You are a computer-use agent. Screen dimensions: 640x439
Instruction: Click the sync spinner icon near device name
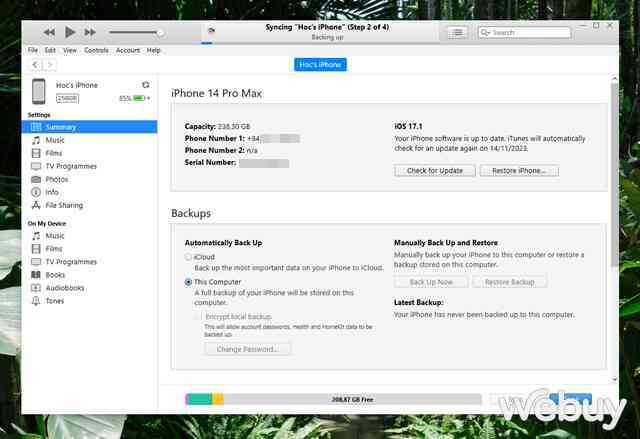tap(146, 85)
